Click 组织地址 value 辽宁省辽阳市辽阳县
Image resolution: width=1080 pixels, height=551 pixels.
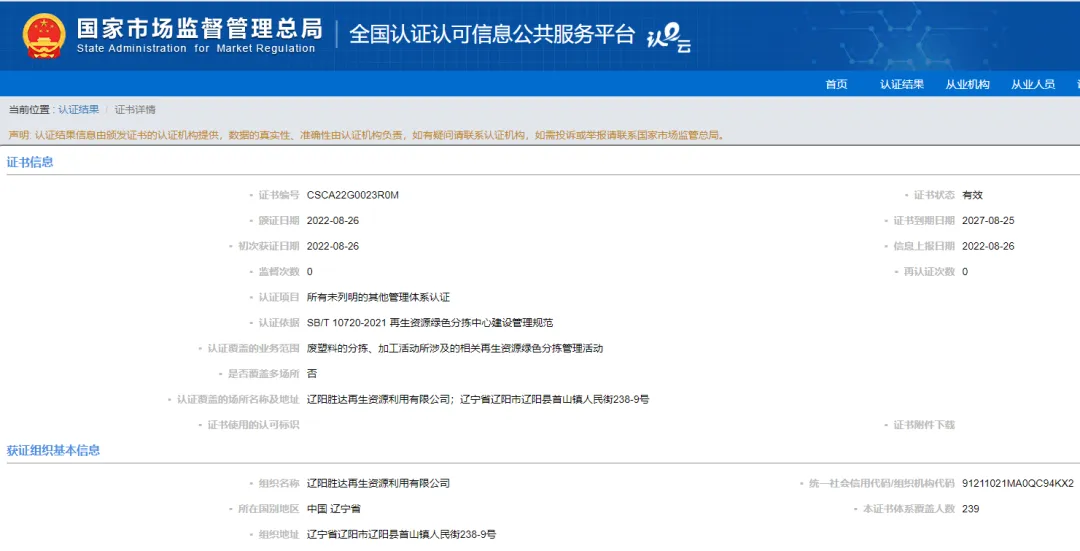(x=402, y=534)
